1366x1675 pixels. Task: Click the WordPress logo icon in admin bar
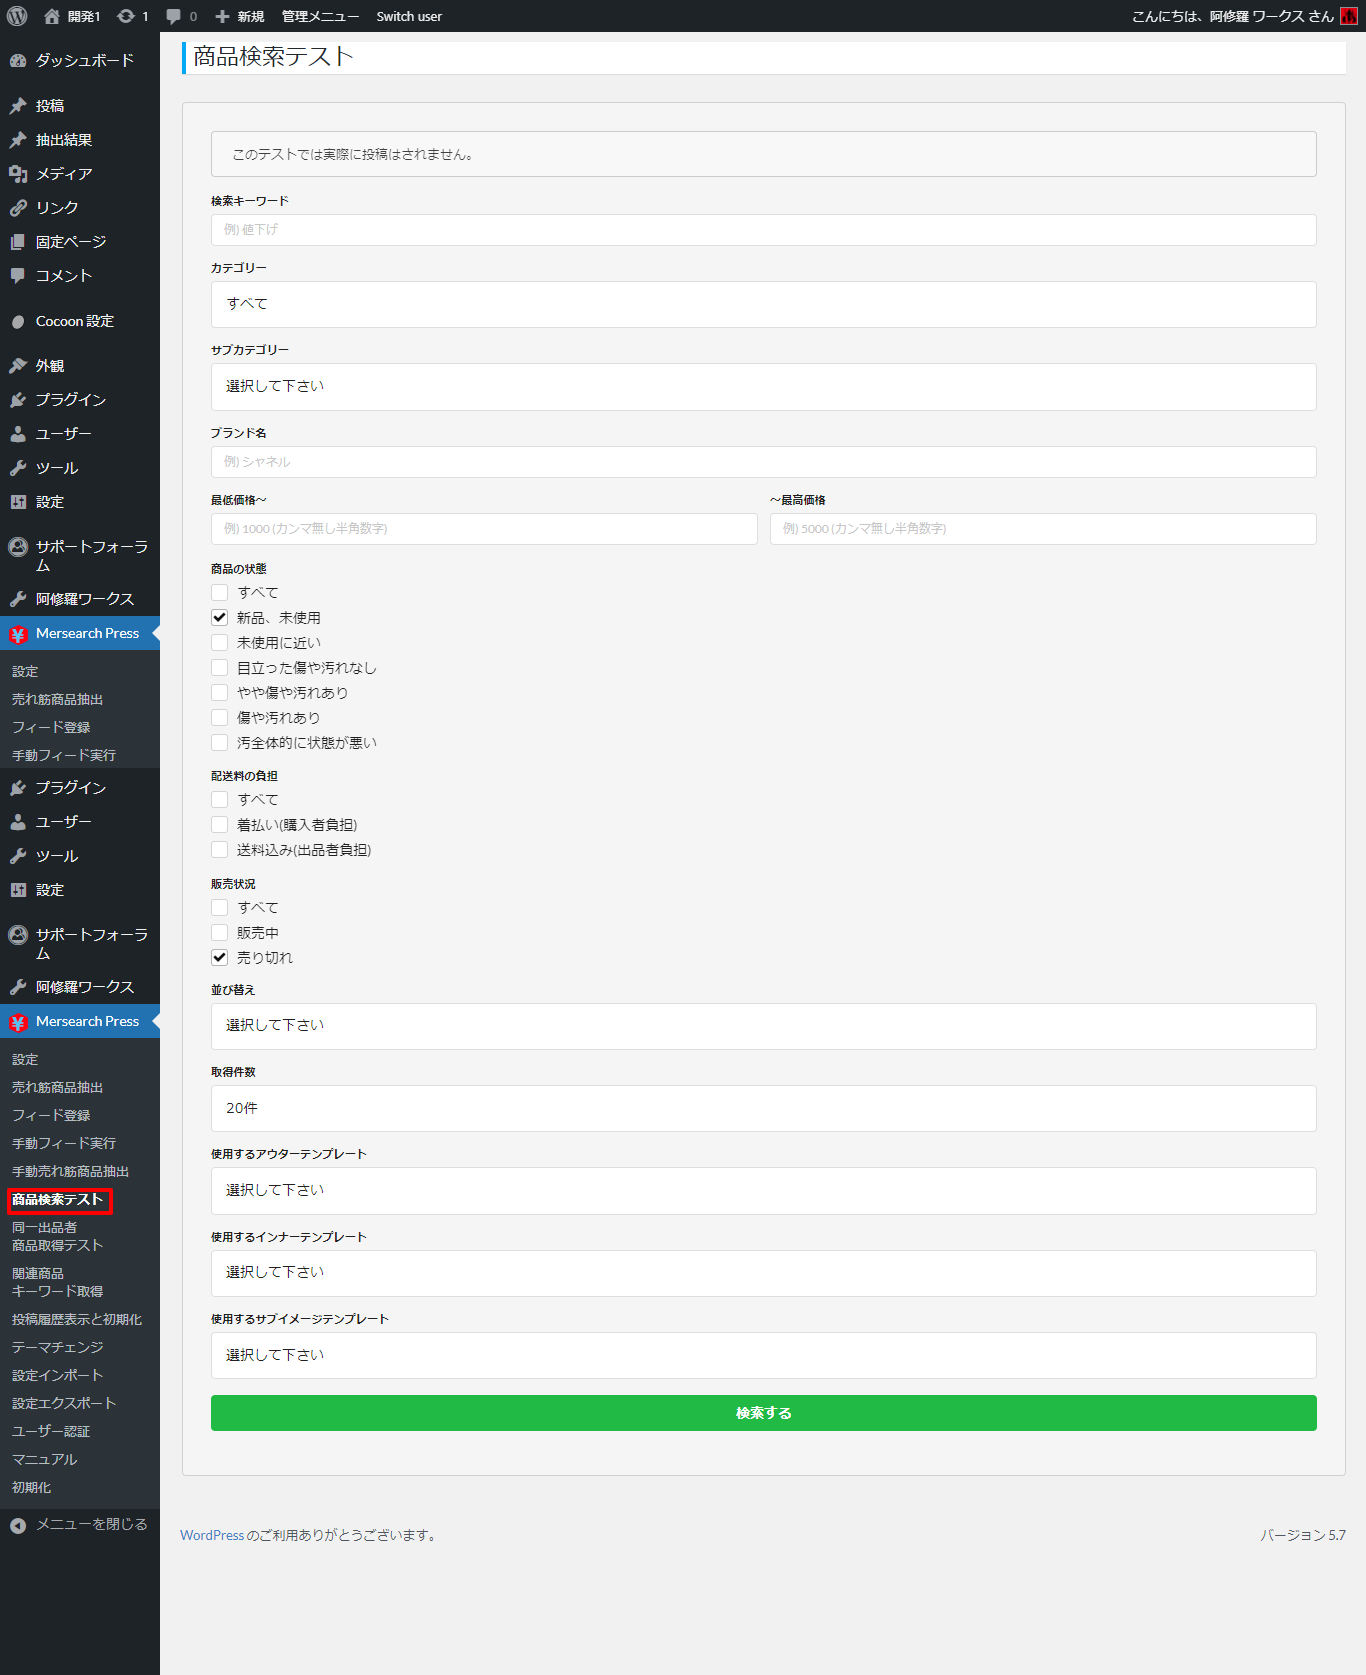click(x=17, y=16)
